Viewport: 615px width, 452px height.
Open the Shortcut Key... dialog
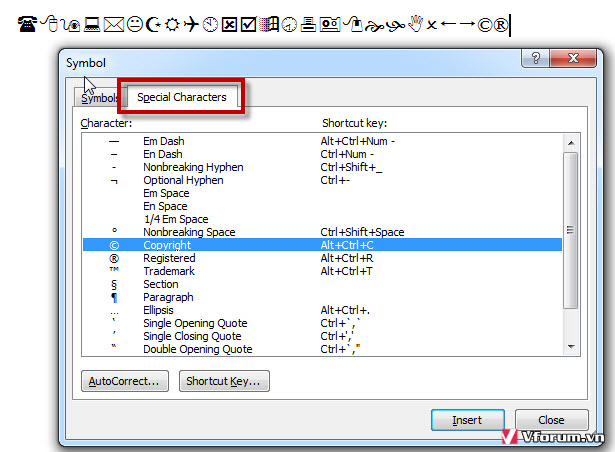[x=224, y=381]
